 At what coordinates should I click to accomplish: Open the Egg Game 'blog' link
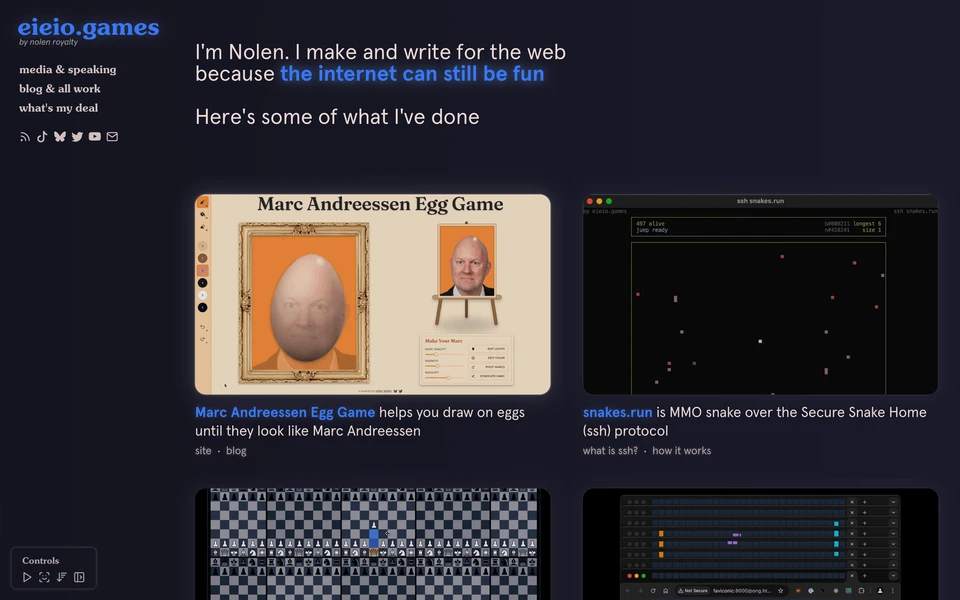click(x=236, y=451)
